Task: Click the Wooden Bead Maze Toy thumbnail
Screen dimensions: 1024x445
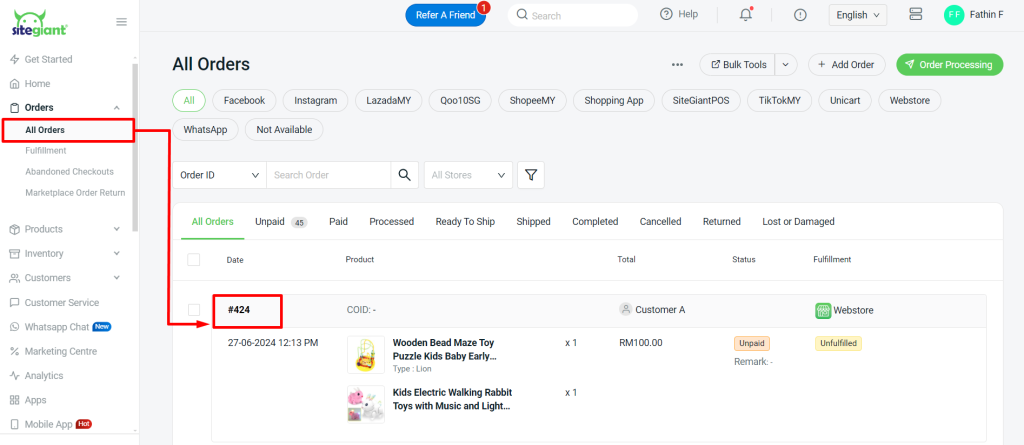Action: point(366,355)
